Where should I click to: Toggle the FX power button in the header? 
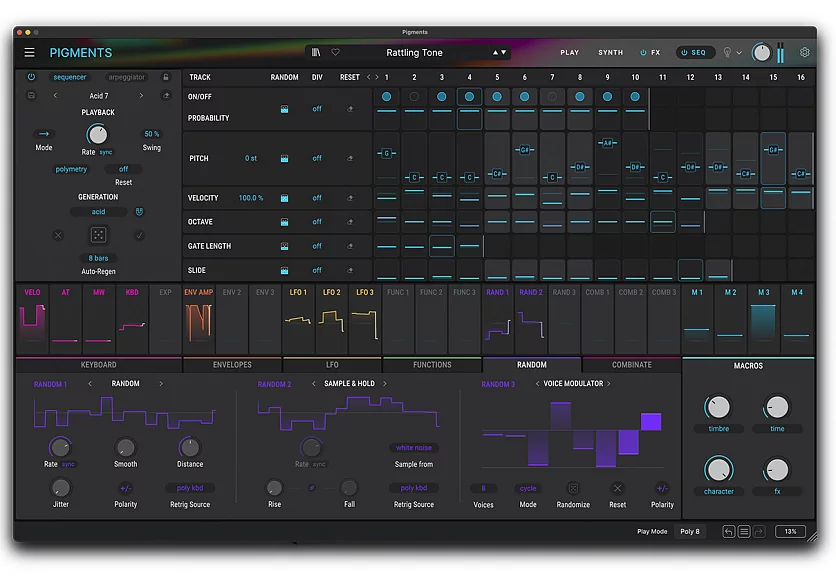[643, 52]
